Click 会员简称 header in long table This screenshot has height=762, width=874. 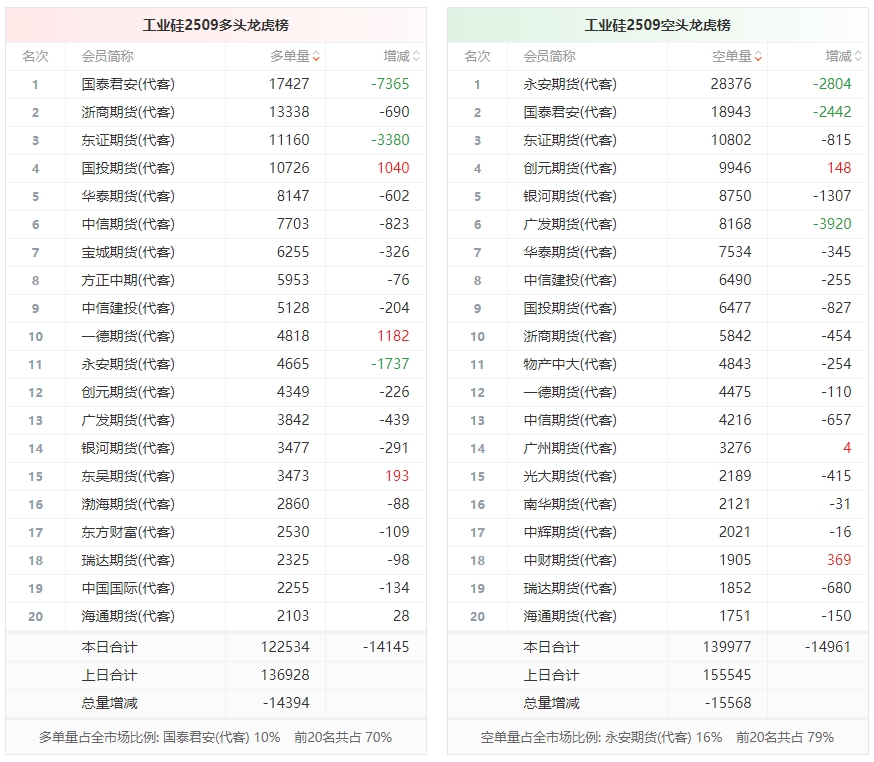(x=108, y=56)
